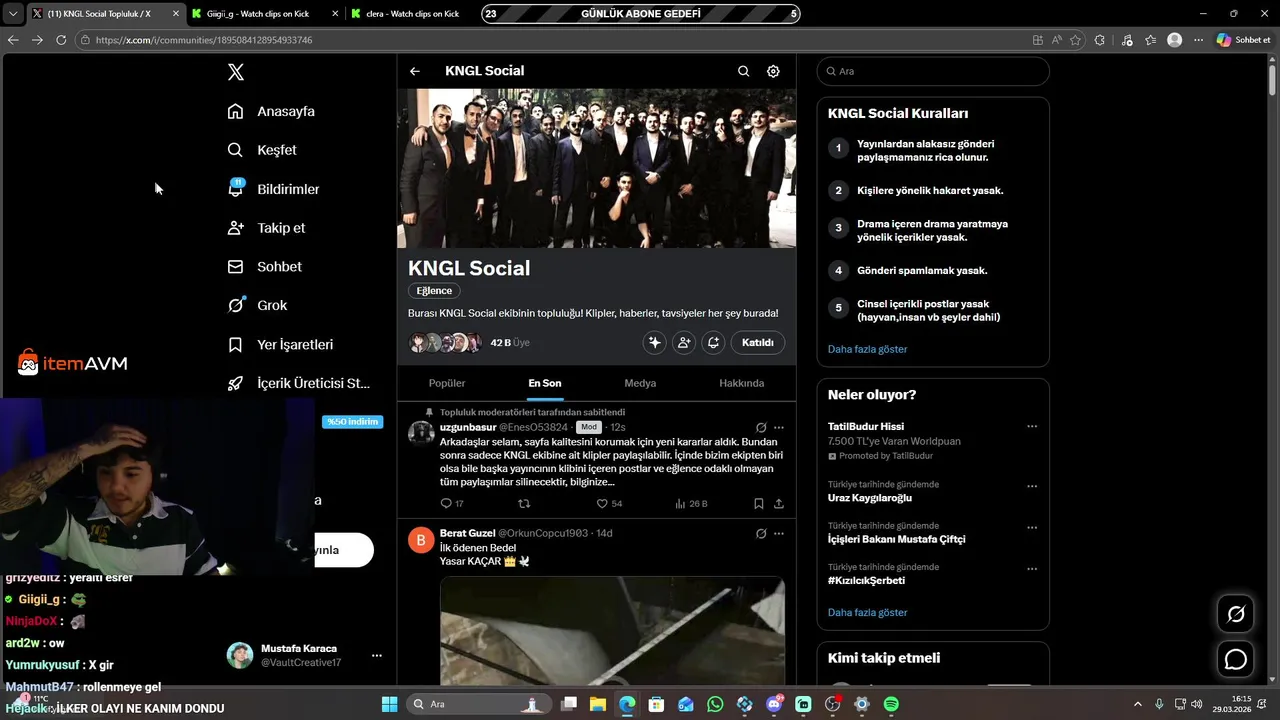Like uzgunbasur's pinned post
The height and width of the screenshot is (720, 1280).
point(609,504)
